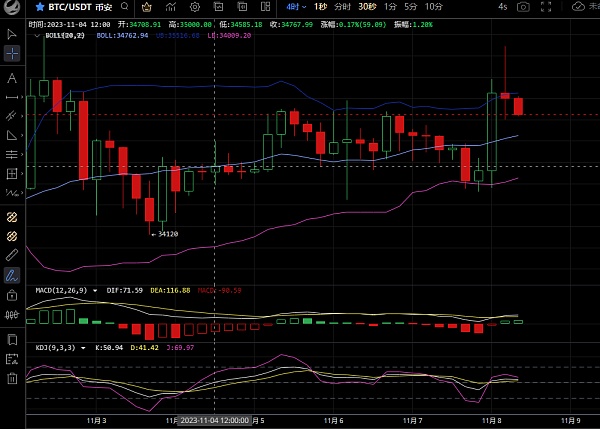Select the text annotation tool

pyautogui.click(x=11, y=77)
